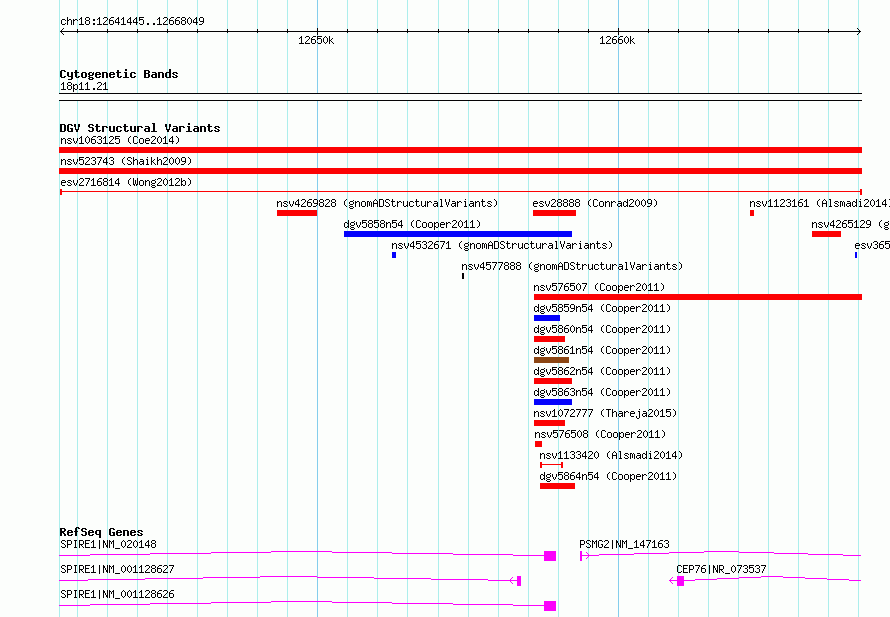Click the magenta exon box of SPIRE1 NM_020148
This screenshot has width=890, height=617.
coord(550,556)
